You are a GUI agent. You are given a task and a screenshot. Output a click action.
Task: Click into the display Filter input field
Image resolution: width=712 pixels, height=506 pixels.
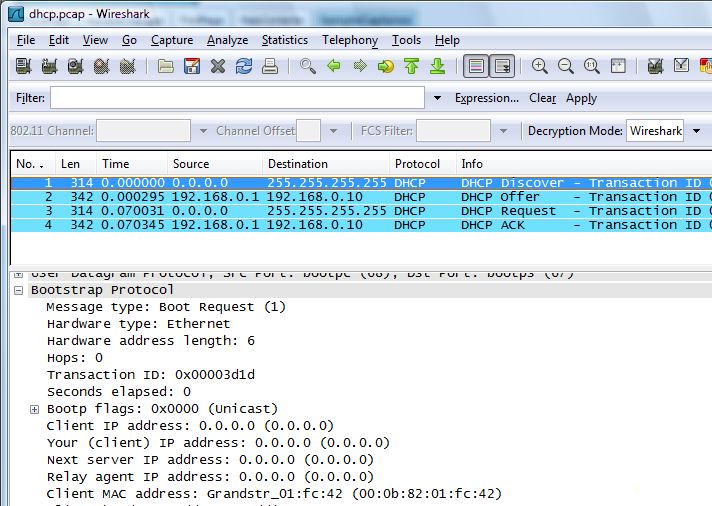point(237,98)
